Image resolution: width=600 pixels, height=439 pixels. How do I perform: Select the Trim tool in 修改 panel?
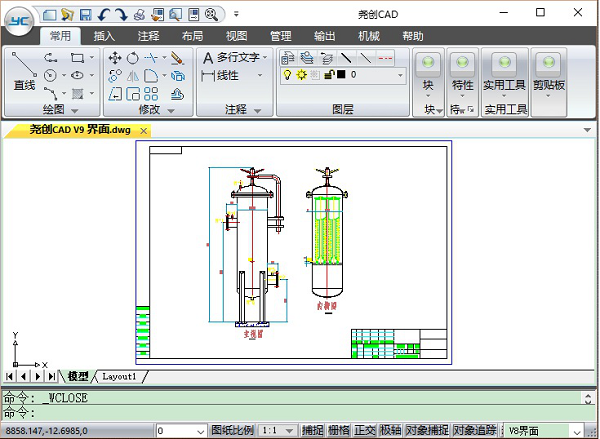151,58
